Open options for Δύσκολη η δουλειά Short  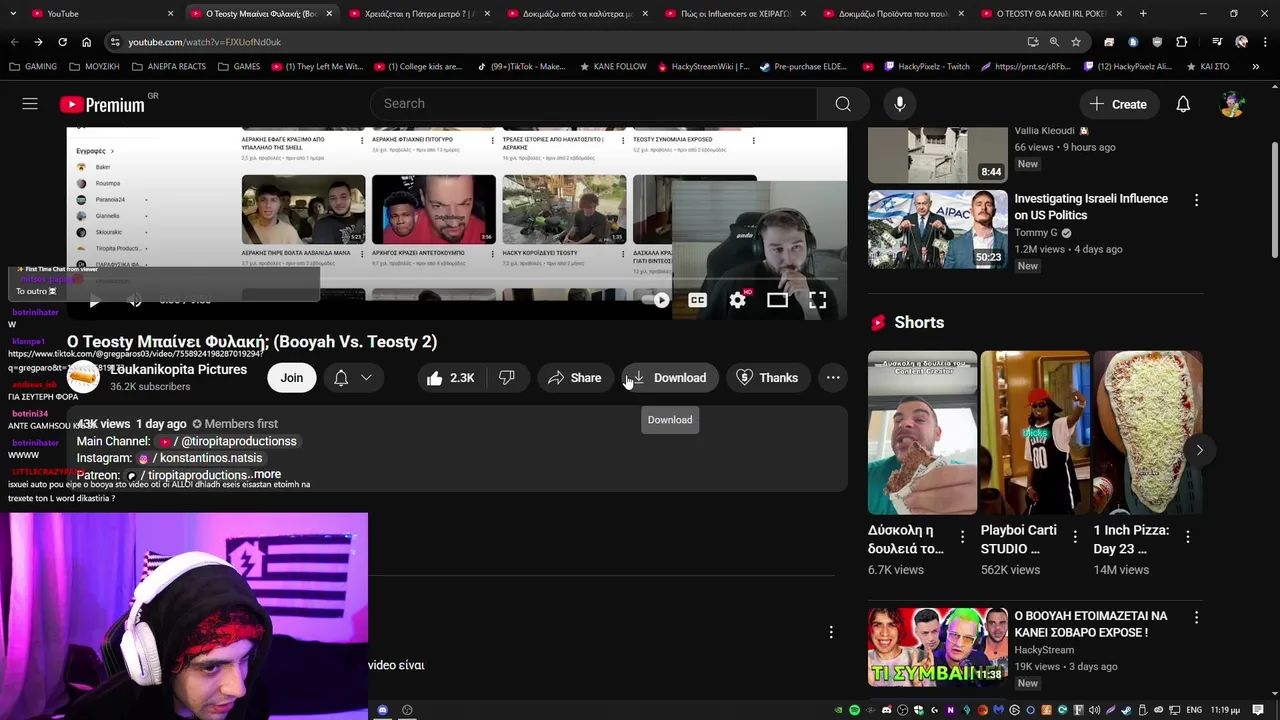click(962, 537)
